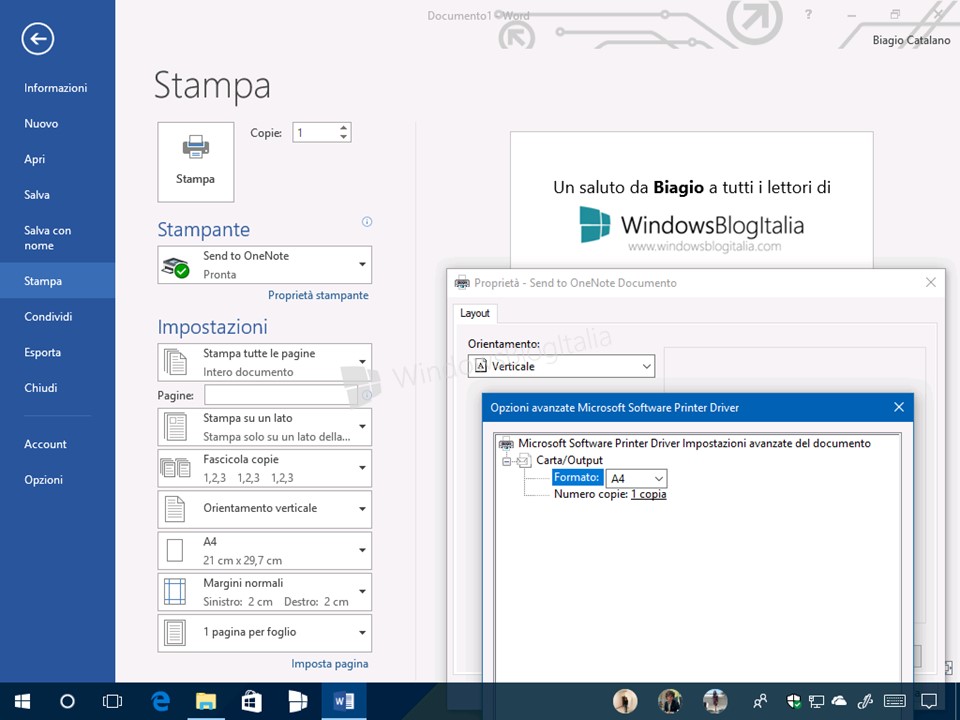The width and height of the screenshot is (960, 720).
Task: Open the Imposta pagina link
Action: [330, 664]
